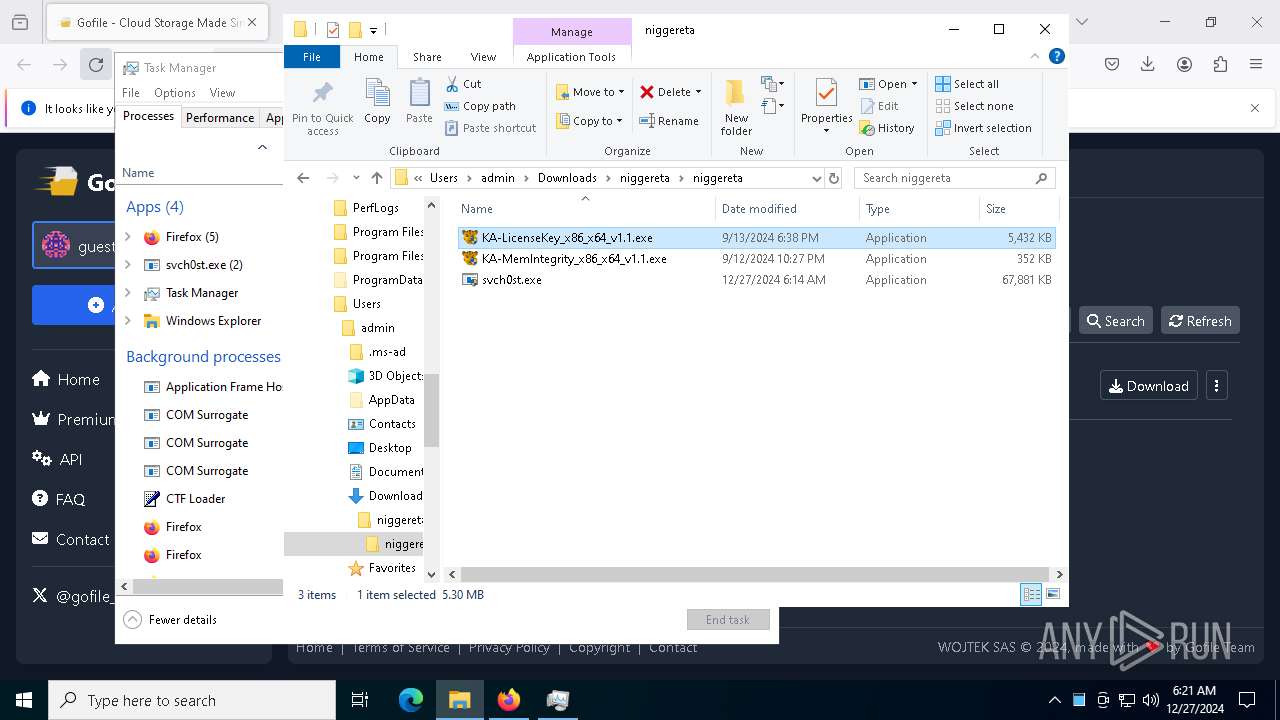The height and width of the screenshot is (720, 1280).
Task: Expand Firefox (5) process group
Action: (x=127, y=237)
